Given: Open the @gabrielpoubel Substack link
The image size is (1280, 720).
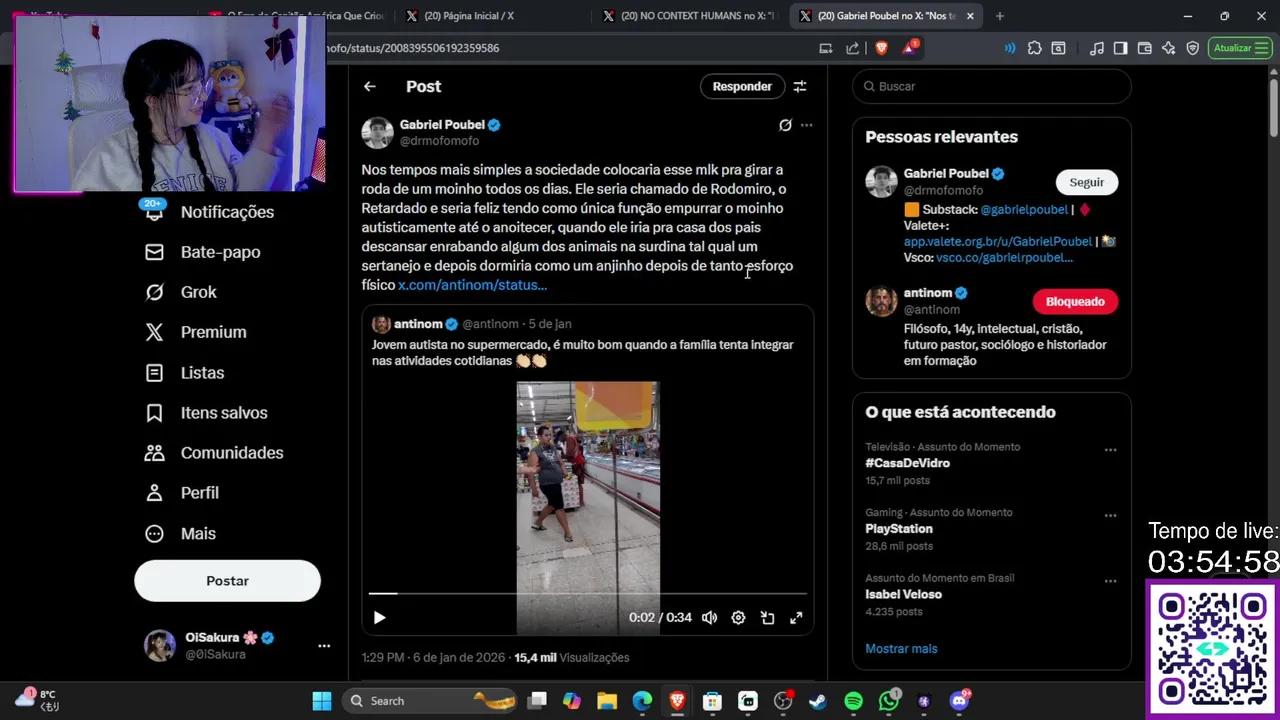Looking at the screenshot, I should pyautogui.click(x=1024, y=210).
